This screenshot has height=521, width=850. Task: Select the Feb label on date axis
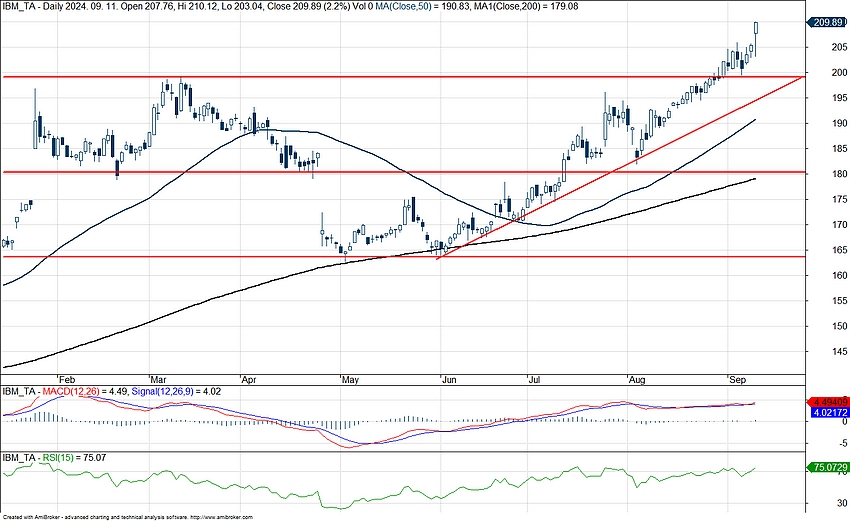pos(67,380)
